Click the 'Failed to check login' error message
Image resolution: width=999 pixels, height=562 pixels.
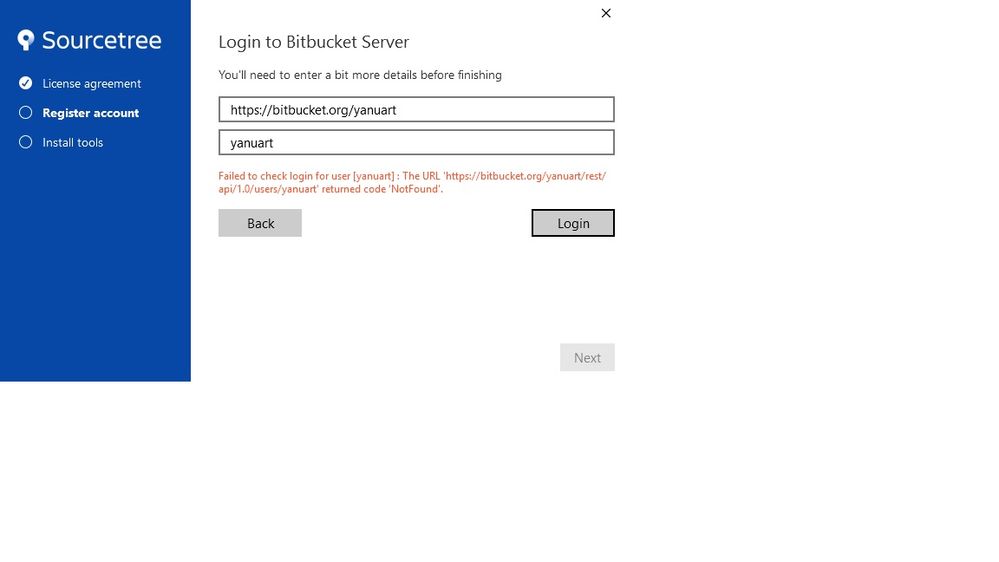click(x=412, y=182)
